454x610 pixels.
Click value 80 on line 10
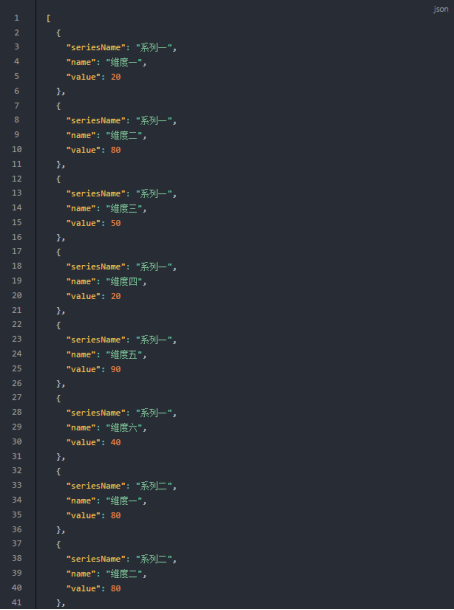click(x=116, y=150)
